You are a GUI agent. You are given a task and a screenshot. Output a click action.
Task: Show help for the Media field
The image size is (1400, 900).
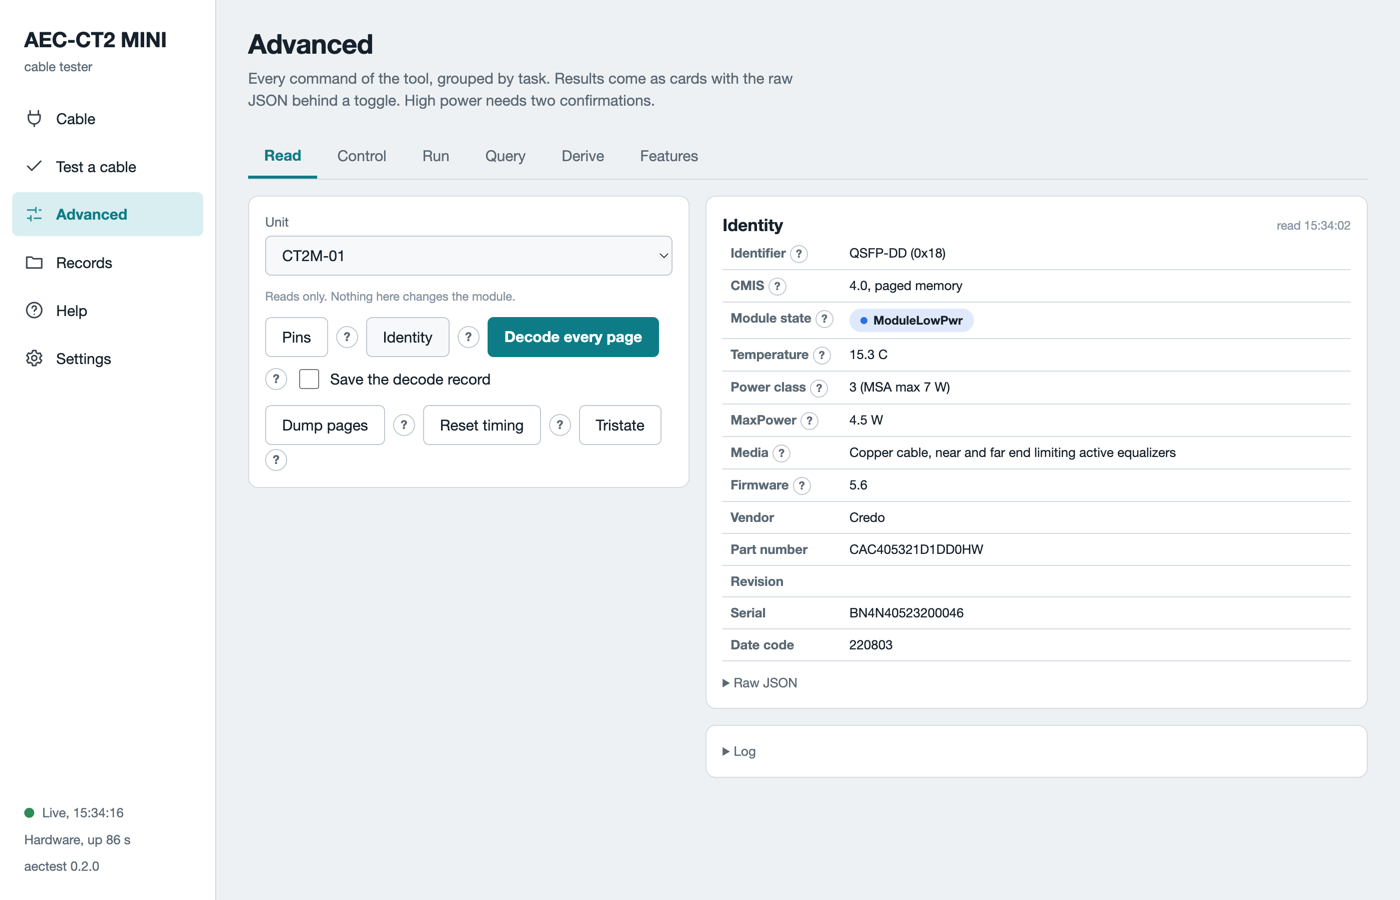tap(782, 453)
